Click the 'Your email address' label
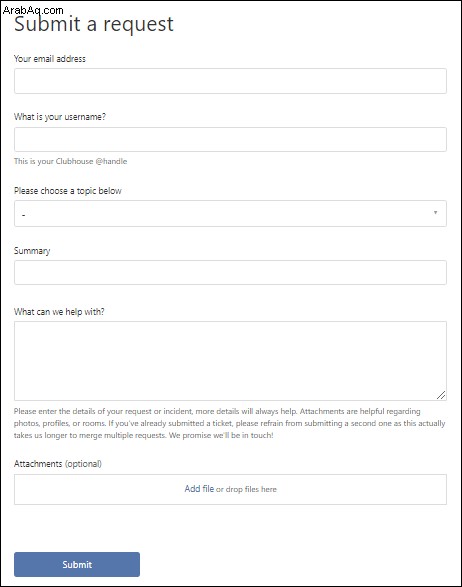462x587 pixels. click(x=50, y=59)
